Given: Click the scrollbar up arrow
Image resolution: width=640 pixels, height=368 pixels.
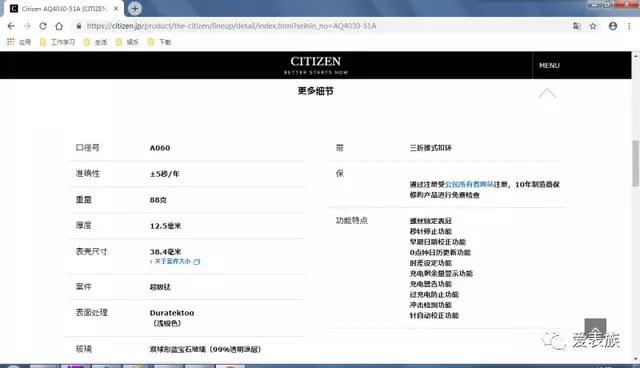Looking at the screenshot, I should pyautogui.click(x=636, y=55).
